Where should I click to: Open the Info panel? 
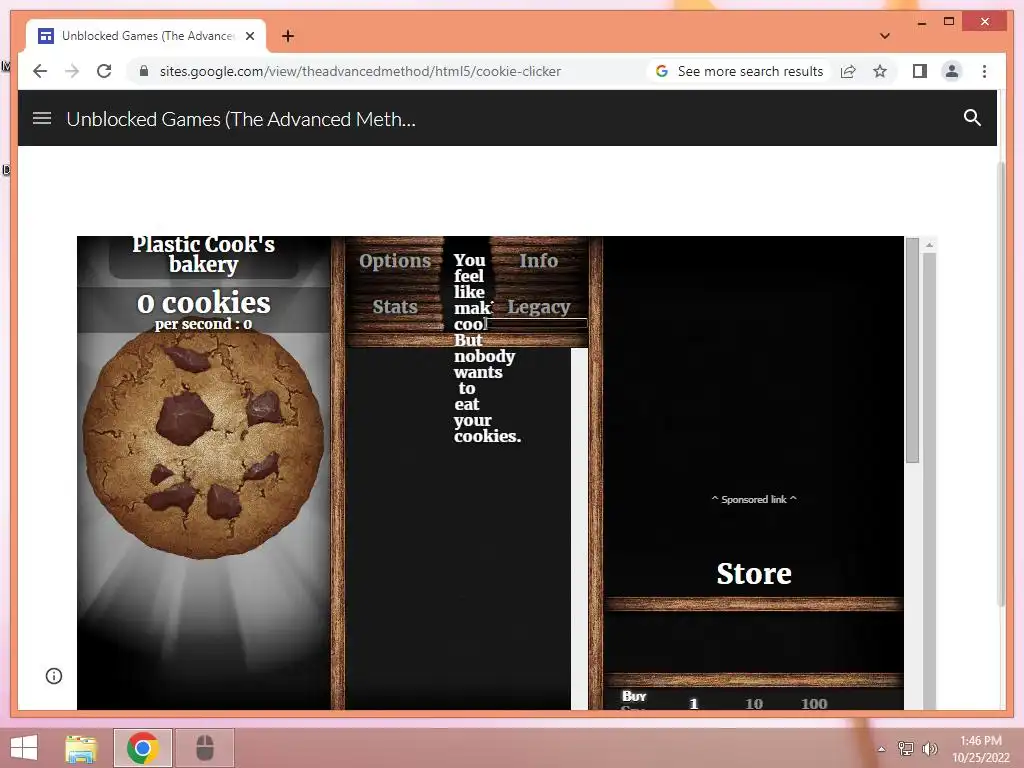point(539,261)
